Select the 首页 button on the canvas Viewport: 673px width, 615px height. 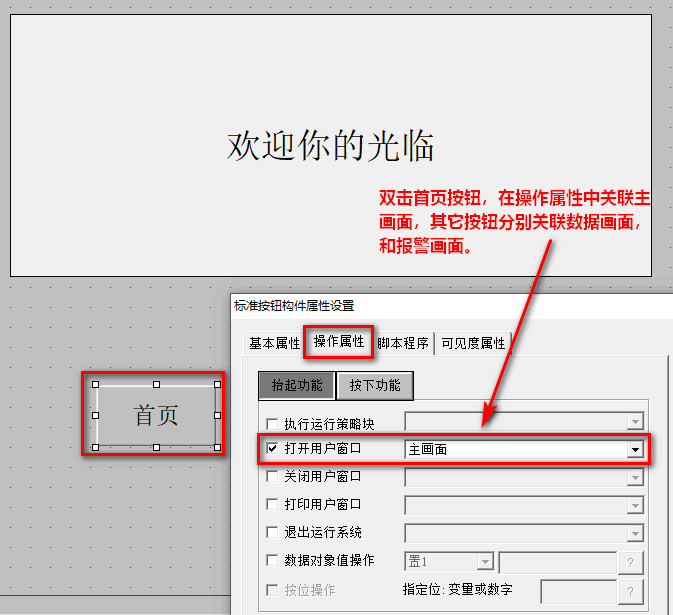(156, 415)
